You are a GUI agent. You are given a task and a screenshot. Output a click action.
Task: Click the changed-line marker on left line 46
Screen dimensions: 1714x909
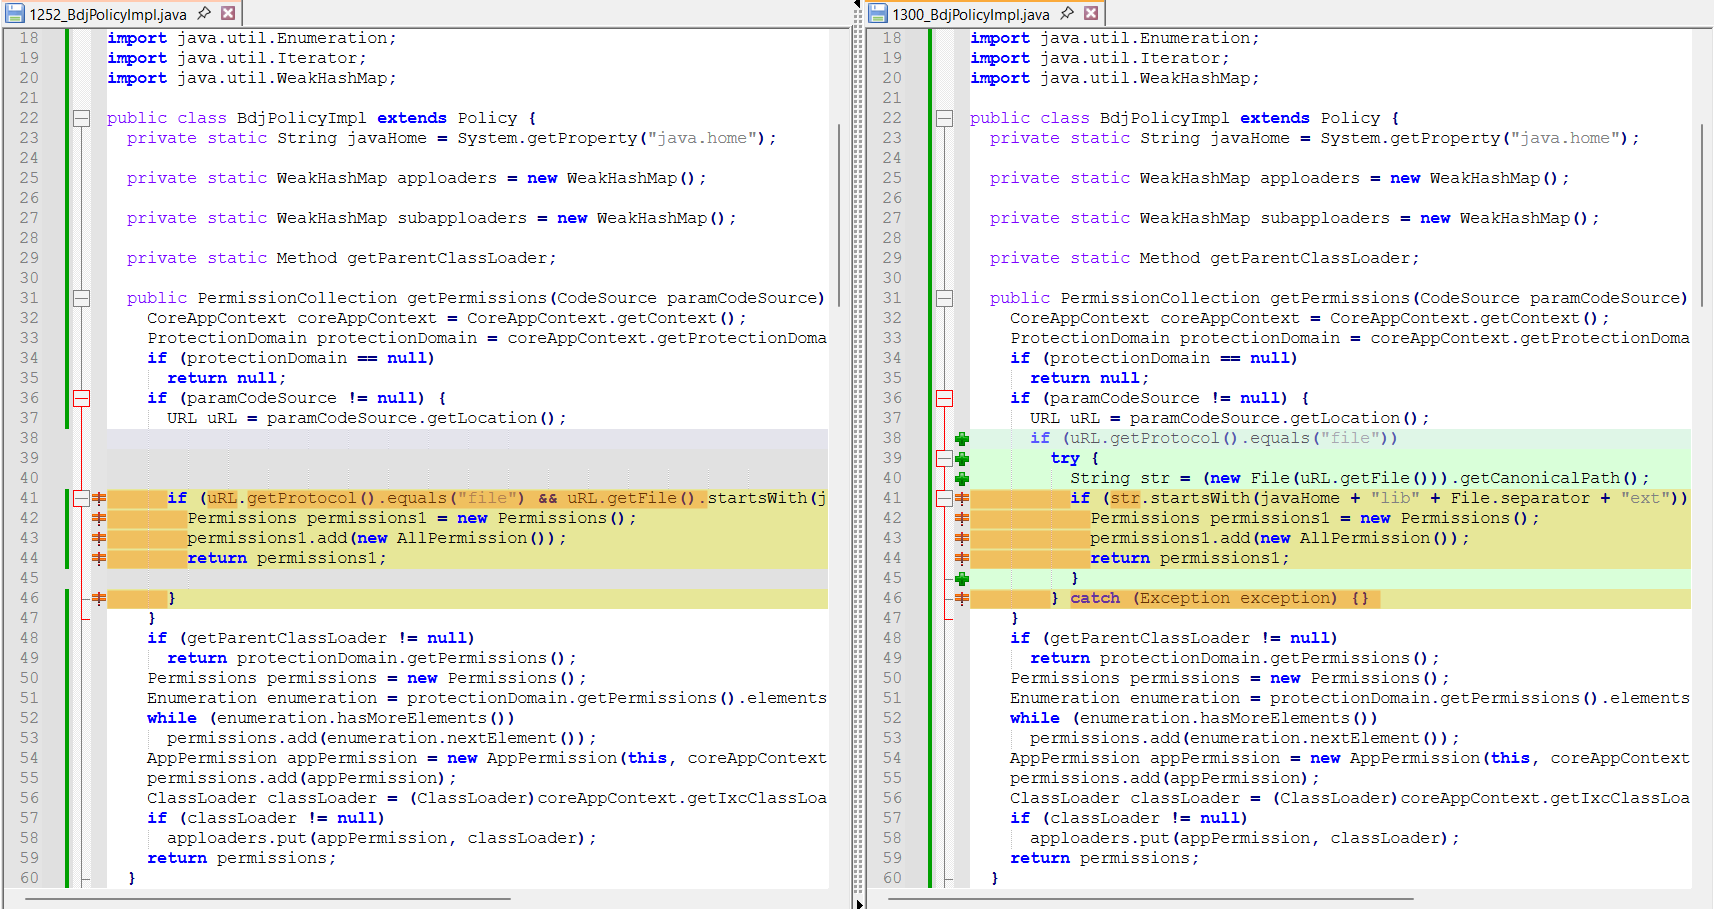[x=99, y=598]
